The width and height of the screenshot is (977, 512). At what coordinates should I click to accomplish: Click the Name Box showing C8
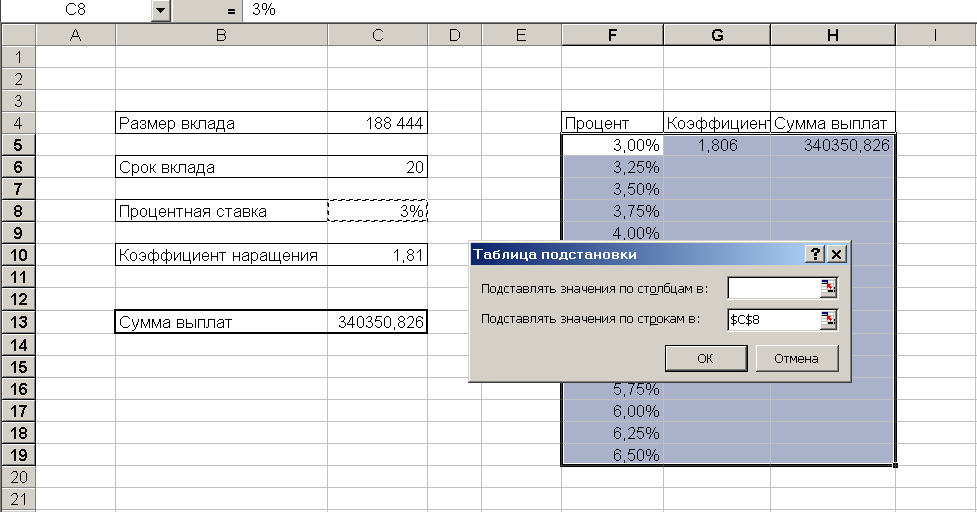(x=78, y=10)
